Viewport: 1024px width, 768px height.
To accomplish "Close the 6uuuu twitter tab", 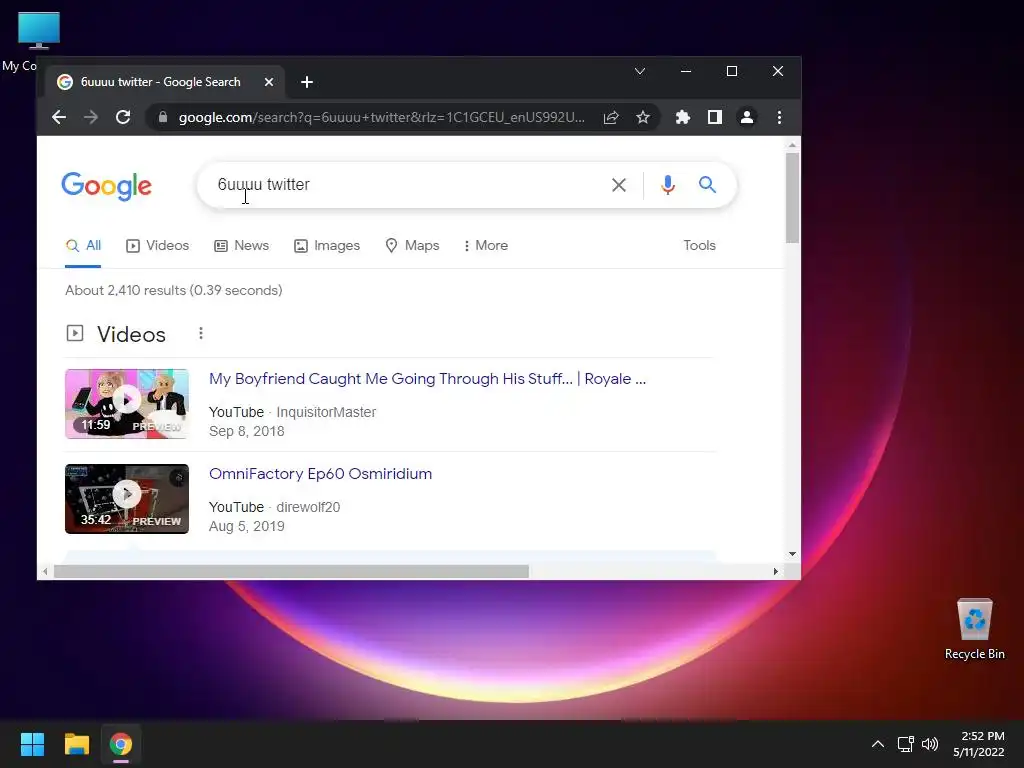I will tap(268, 82).
